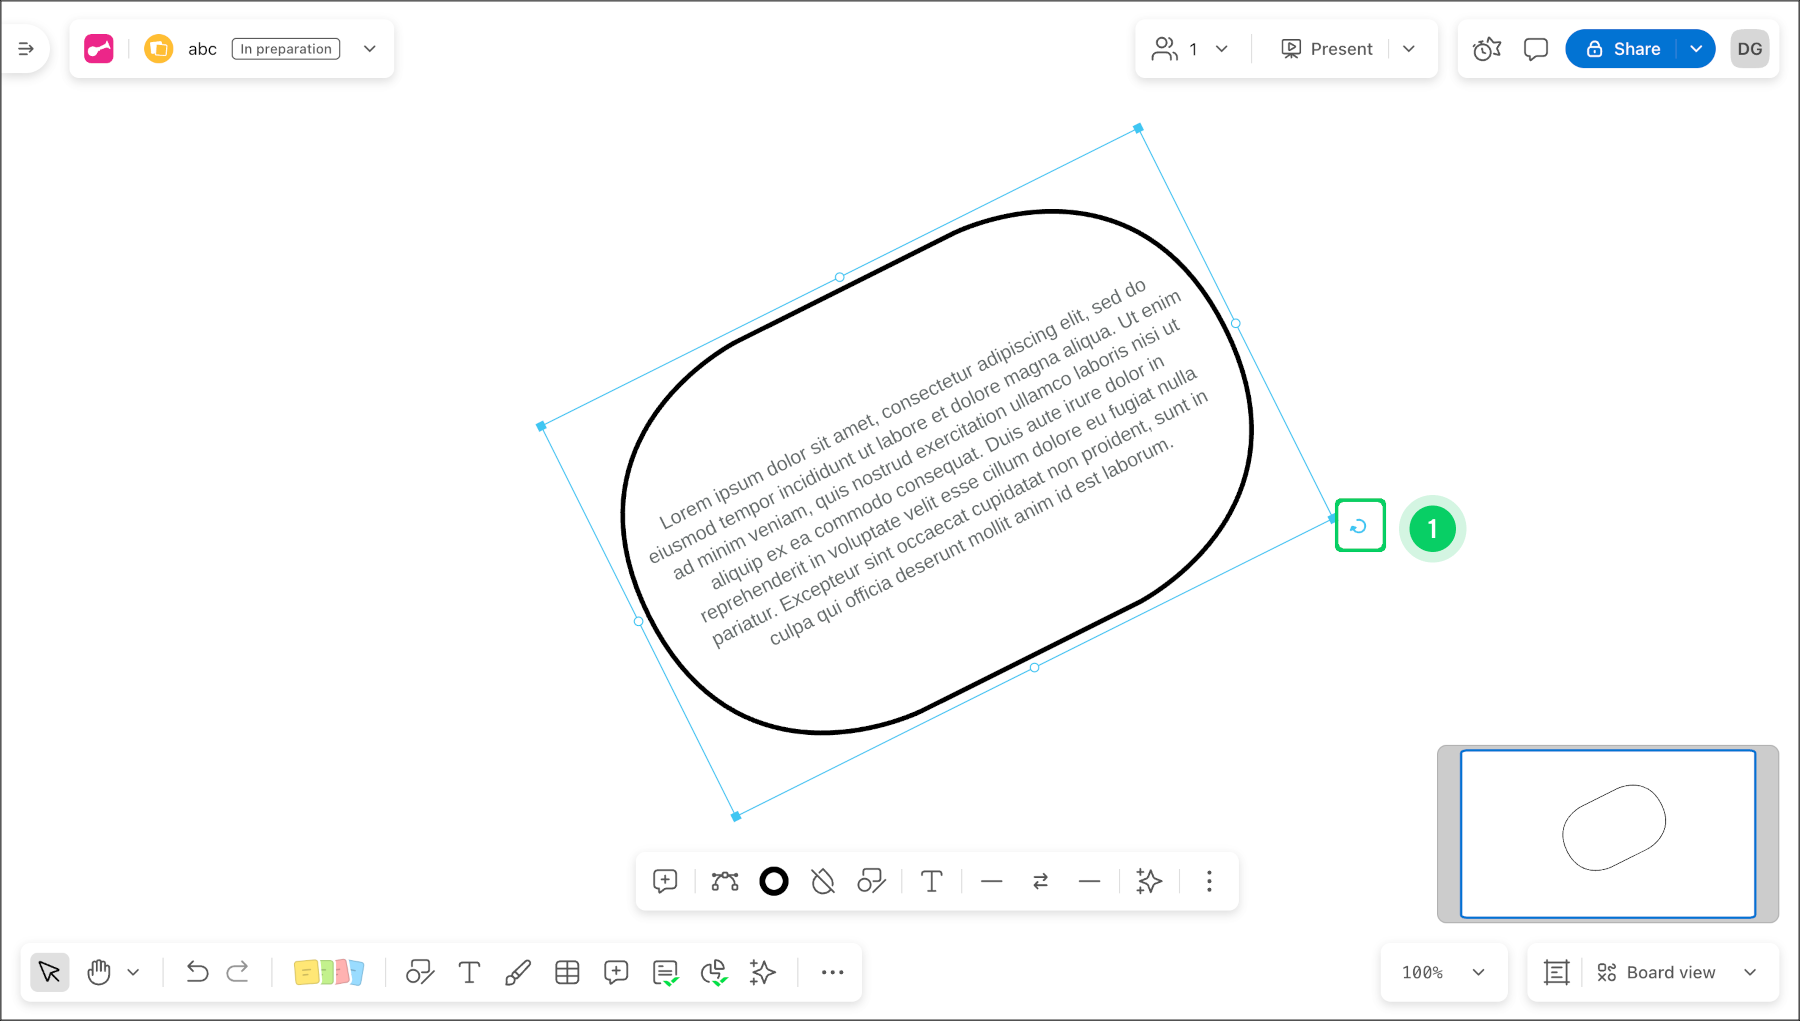Screen dimensions: 1800x1021
Task: Collapse the left sidebar with the arrow toggle
Action: pos(25,48)
